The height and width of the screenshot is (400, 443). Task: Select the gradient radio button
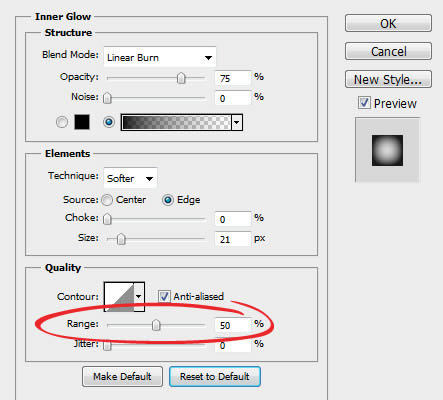click(109, 122)
